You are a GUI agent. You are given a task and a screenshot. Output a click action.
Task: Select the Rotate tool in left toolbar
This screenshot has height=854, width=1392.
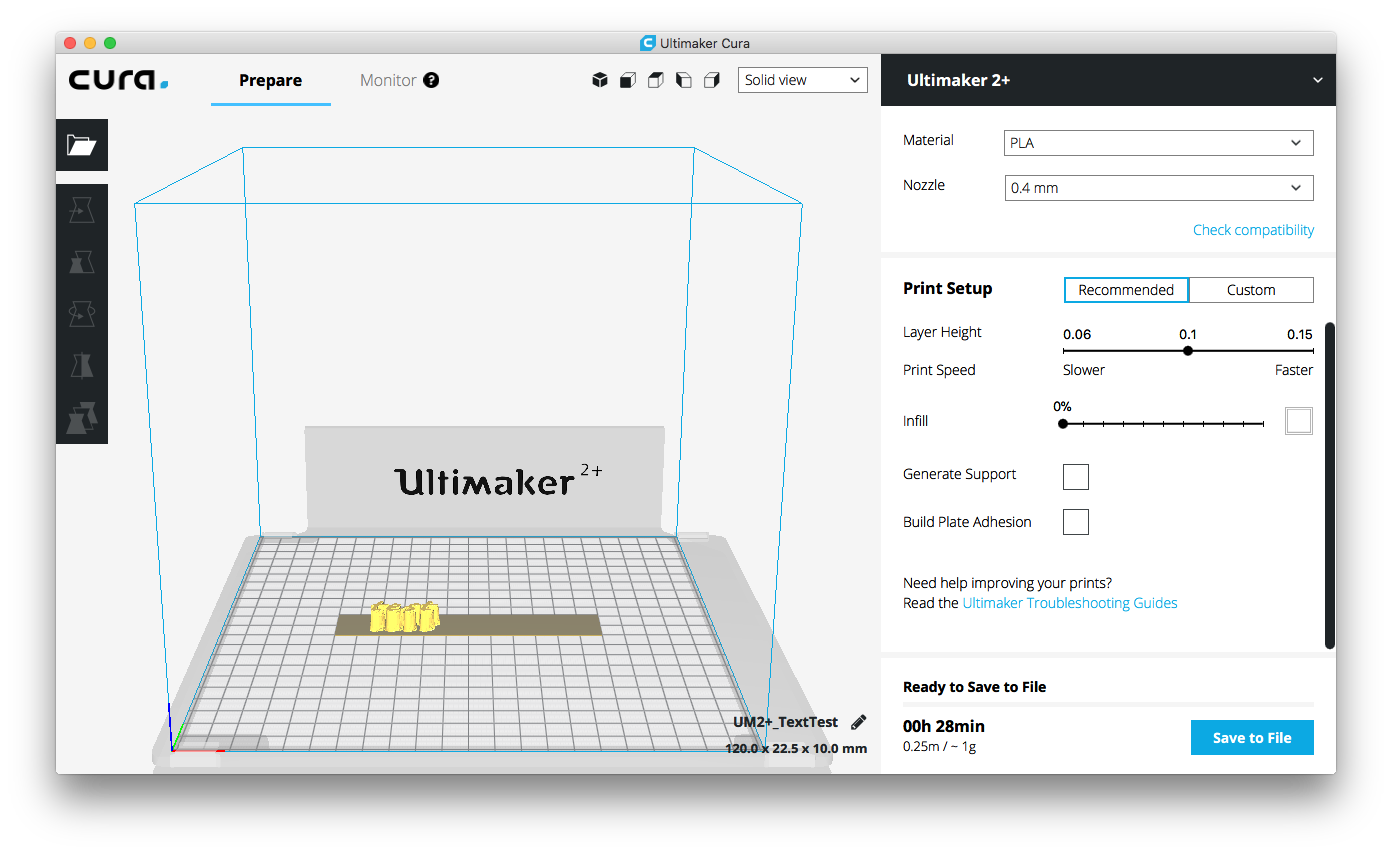(82, 314)
